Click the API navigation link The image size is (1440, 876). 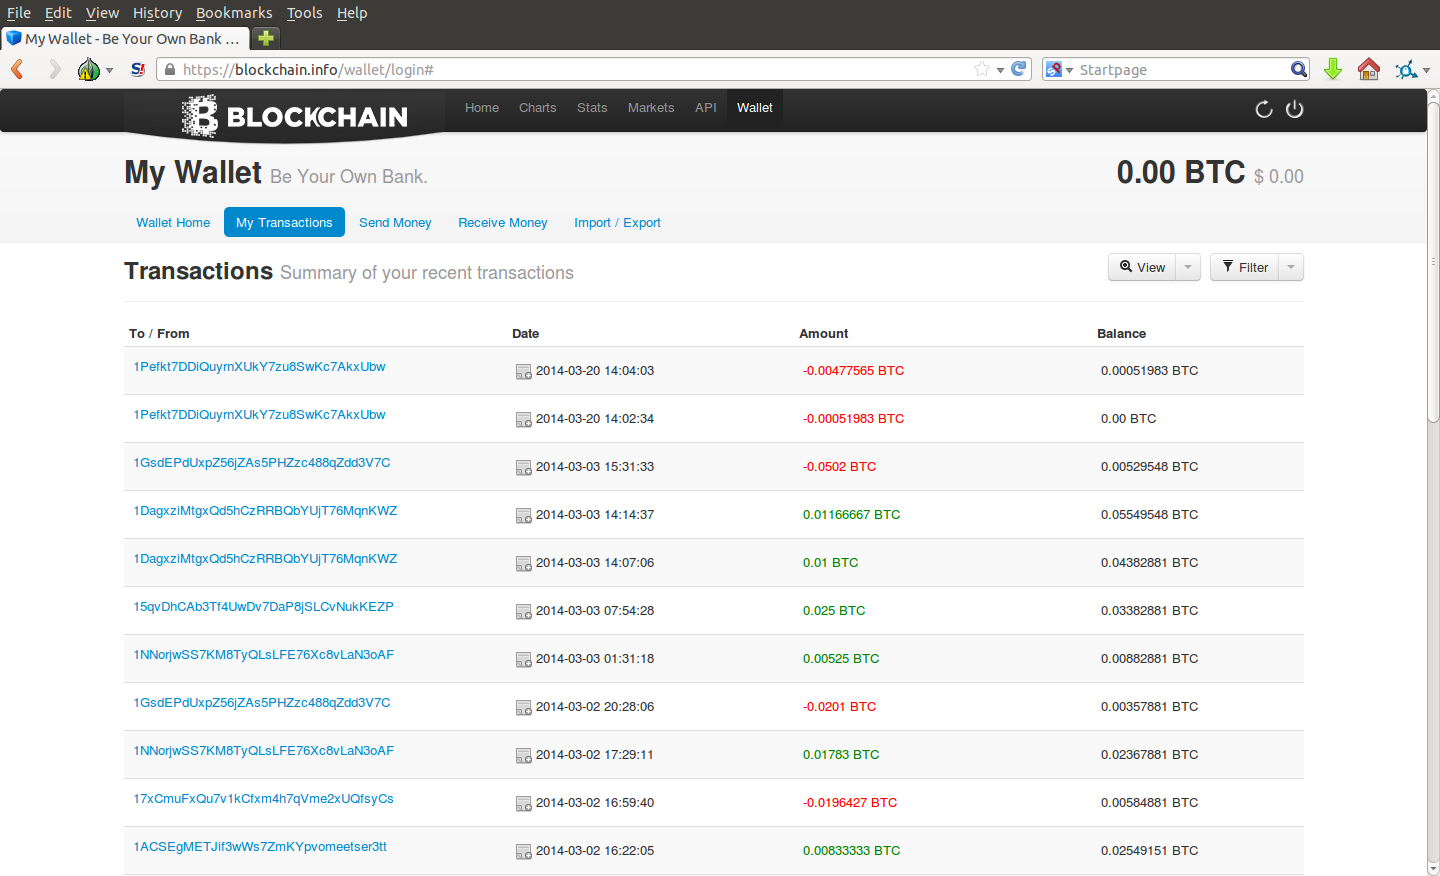pos(706,107)
